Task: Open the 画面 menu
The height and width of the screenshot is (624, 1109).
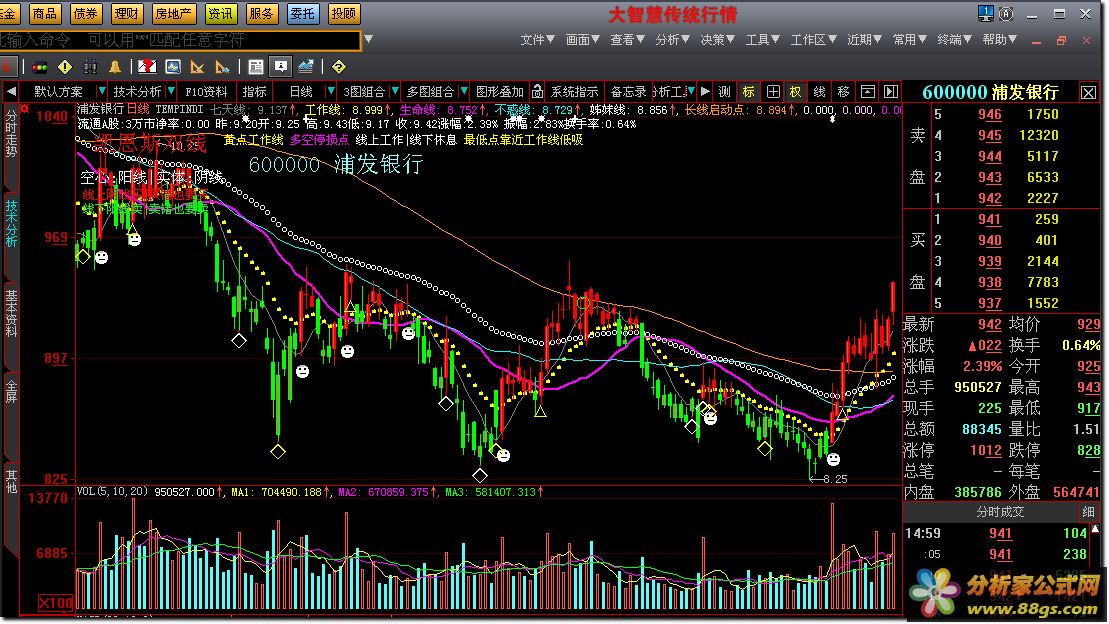Action: (x=583, y=40)
